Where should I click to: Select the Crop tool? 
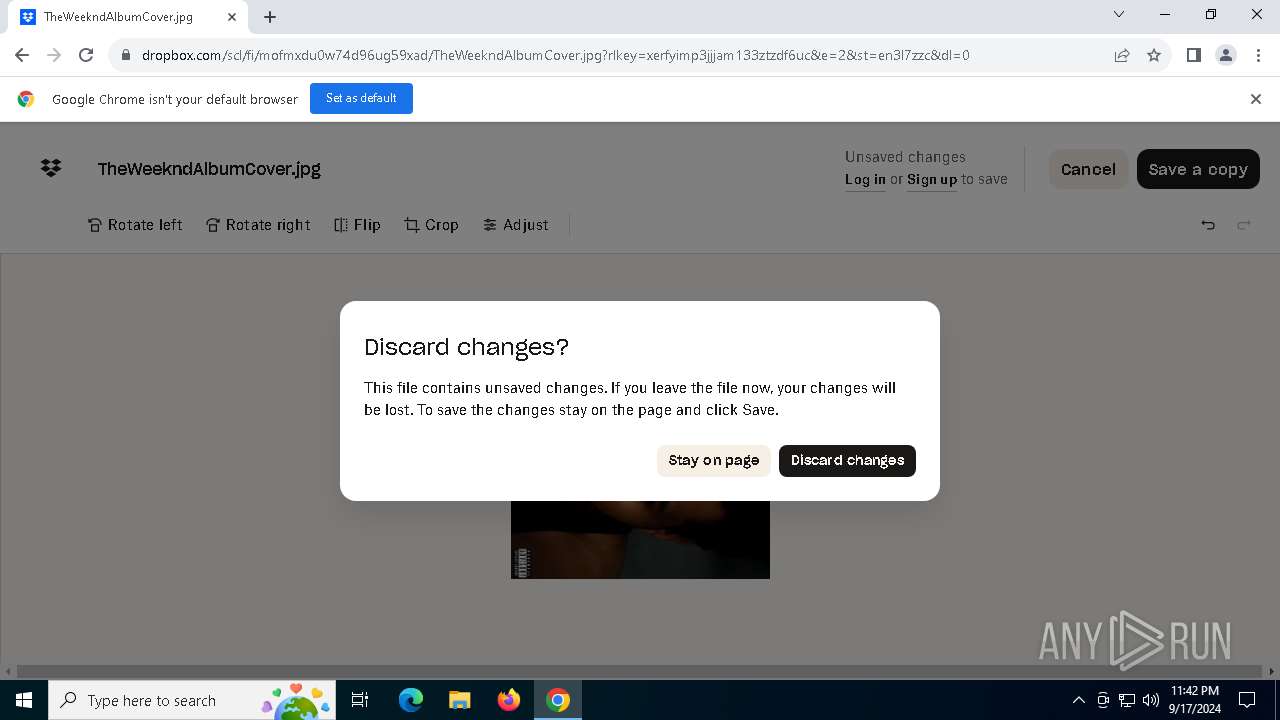[x=431, y=225]
